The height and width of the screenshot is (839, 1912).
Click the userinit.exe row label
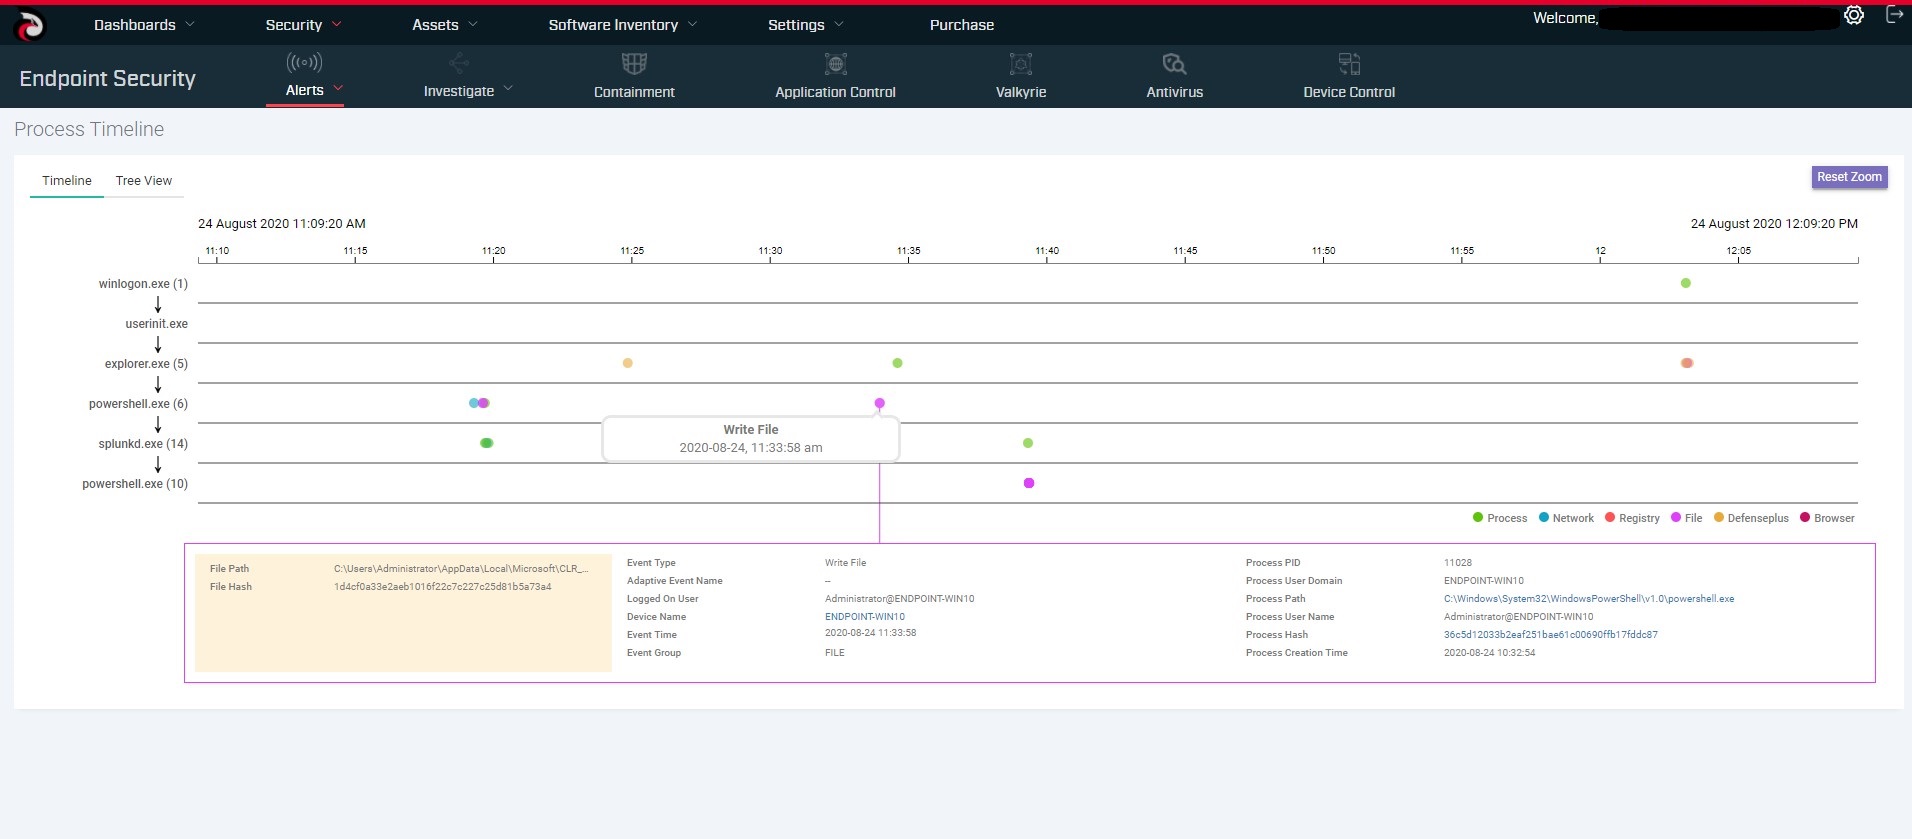point(156,324)
